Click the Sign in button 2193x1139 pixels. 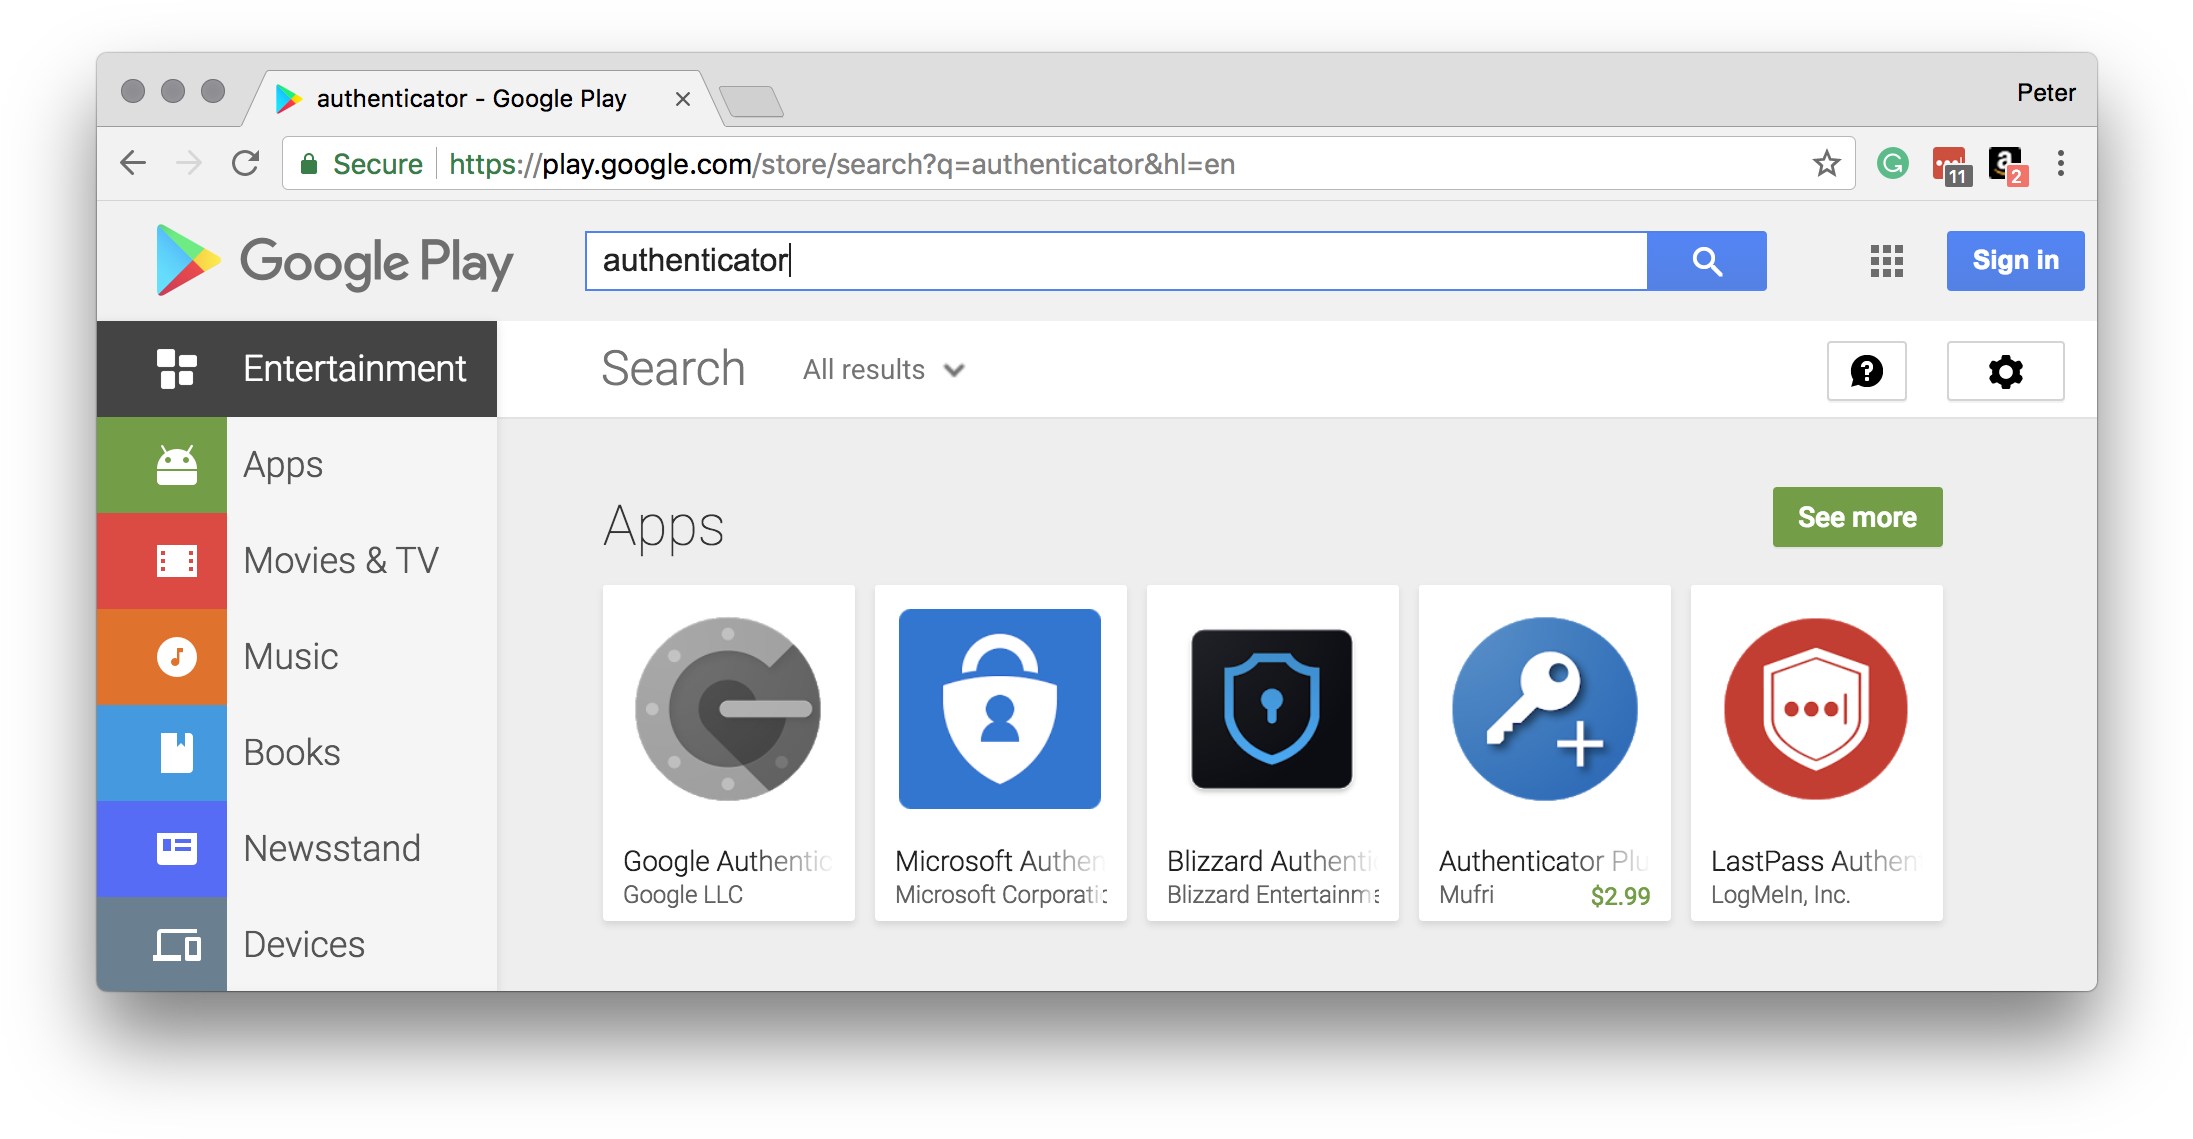[2015, 260]
